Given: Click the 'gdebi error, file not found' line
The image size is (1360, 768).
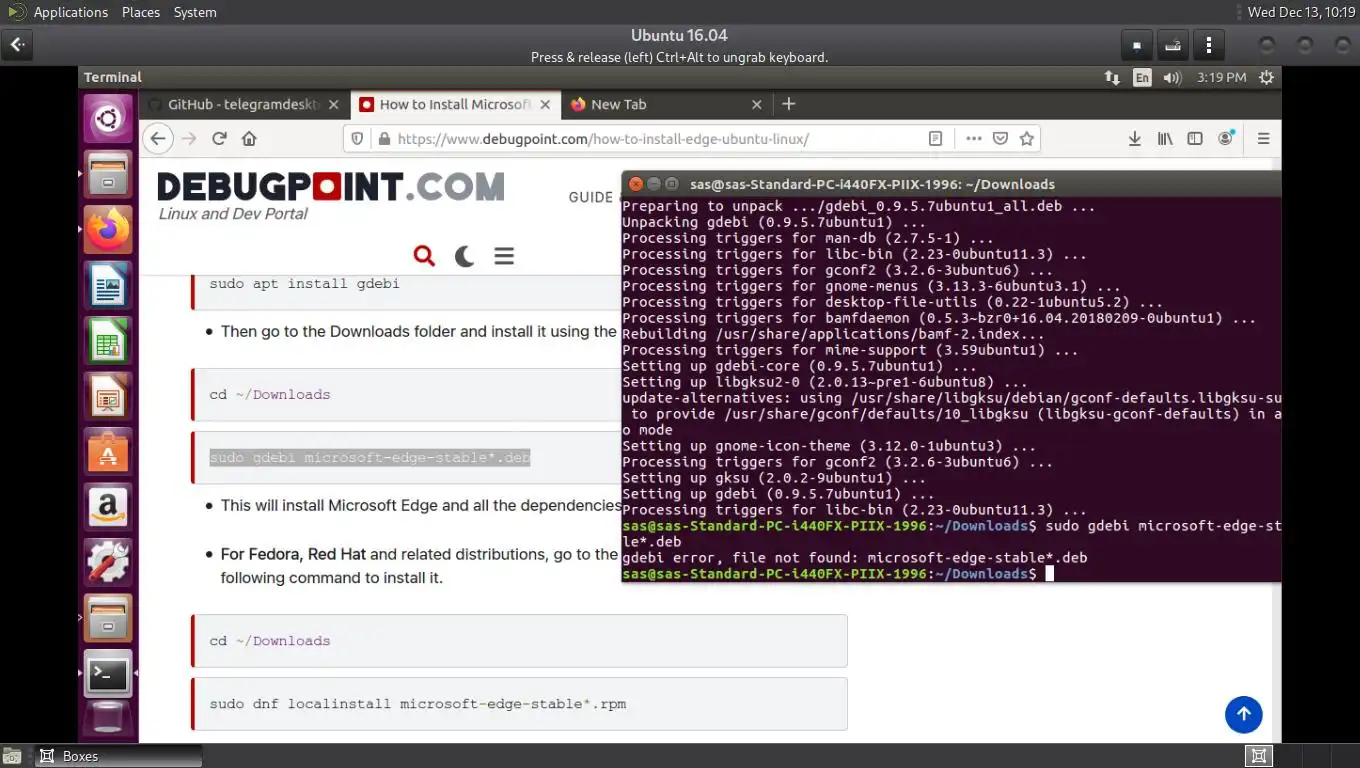Looking at the screenshot, I should tap(855, 558).
